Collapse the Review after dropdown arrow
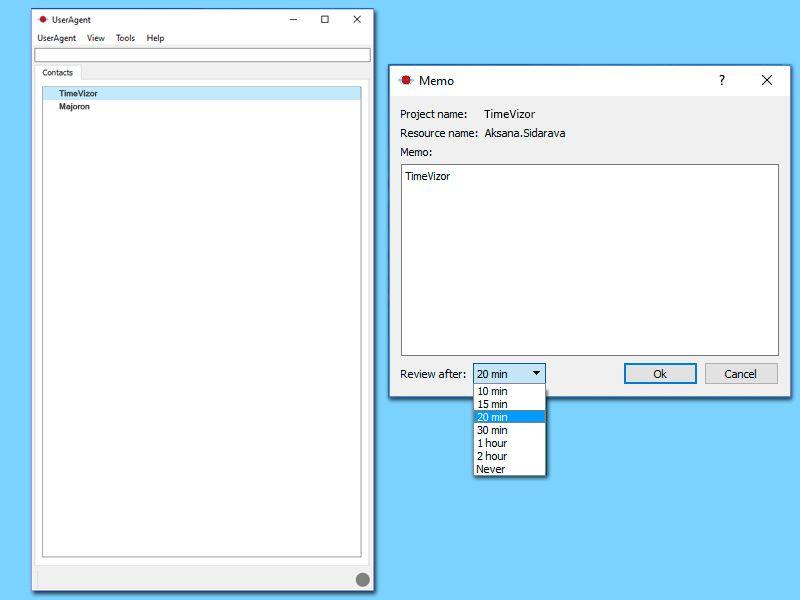 [x=536, y=373]
